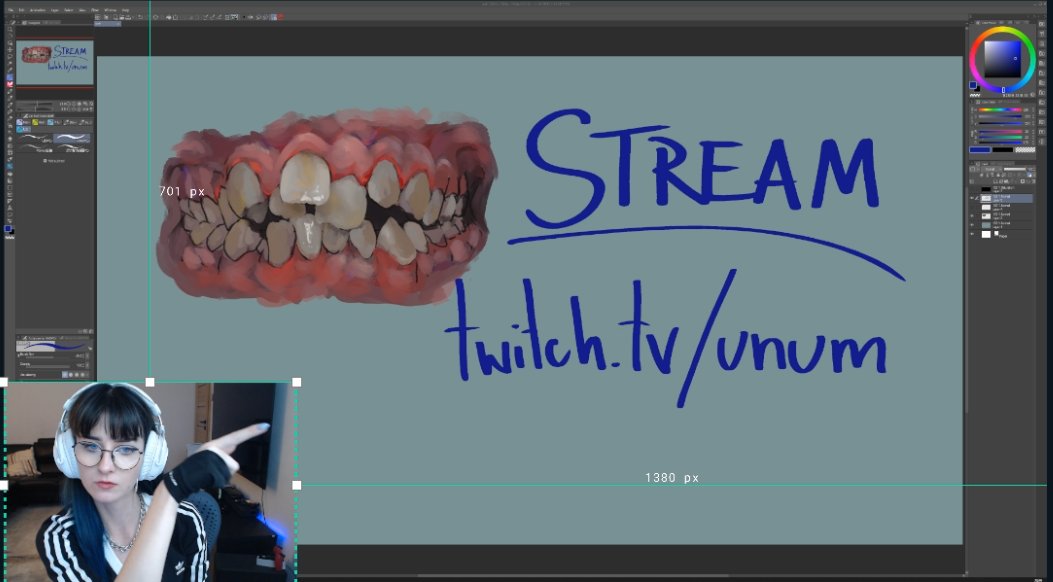Image resolution: width=1053 pixels, height=582 pixels.
Task: Click the Navigator canvas preview thumbnail
Action: [x=54, y=63]
